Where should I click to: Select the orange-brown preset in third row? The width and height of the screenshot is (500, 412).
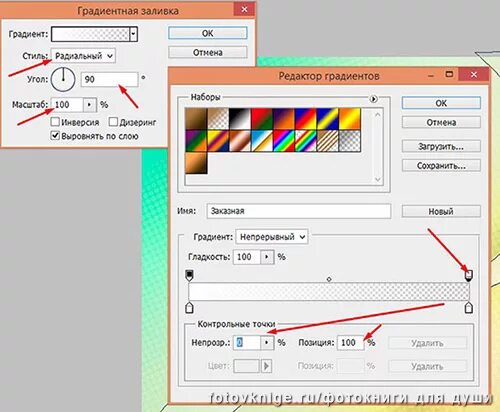coord(196,163)
